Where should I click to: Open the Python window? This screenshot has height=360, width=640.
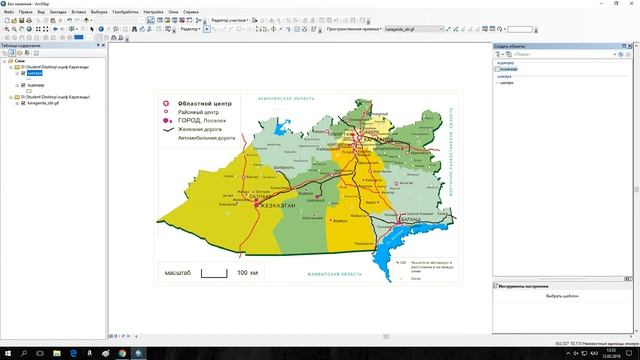click(189, 20)
